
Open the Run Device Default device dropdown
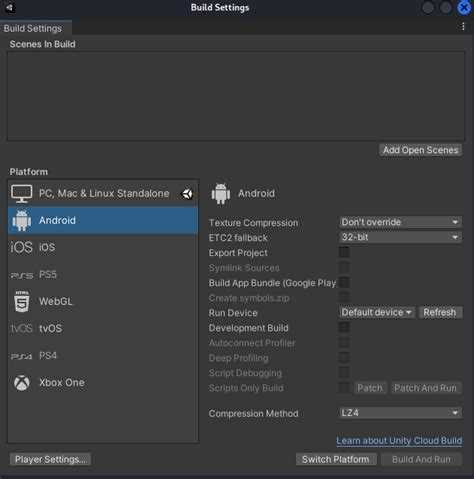point(377,313)
